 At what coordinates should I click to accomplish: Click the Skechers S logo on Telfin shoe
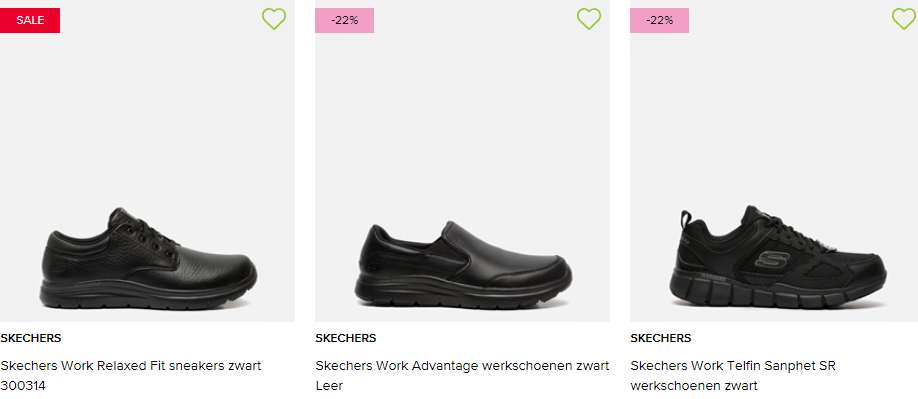tap(768, 257)
